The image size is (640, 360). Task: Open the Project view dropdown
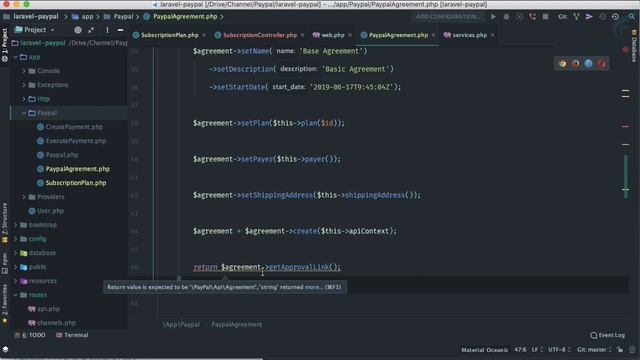pos(35,30)
